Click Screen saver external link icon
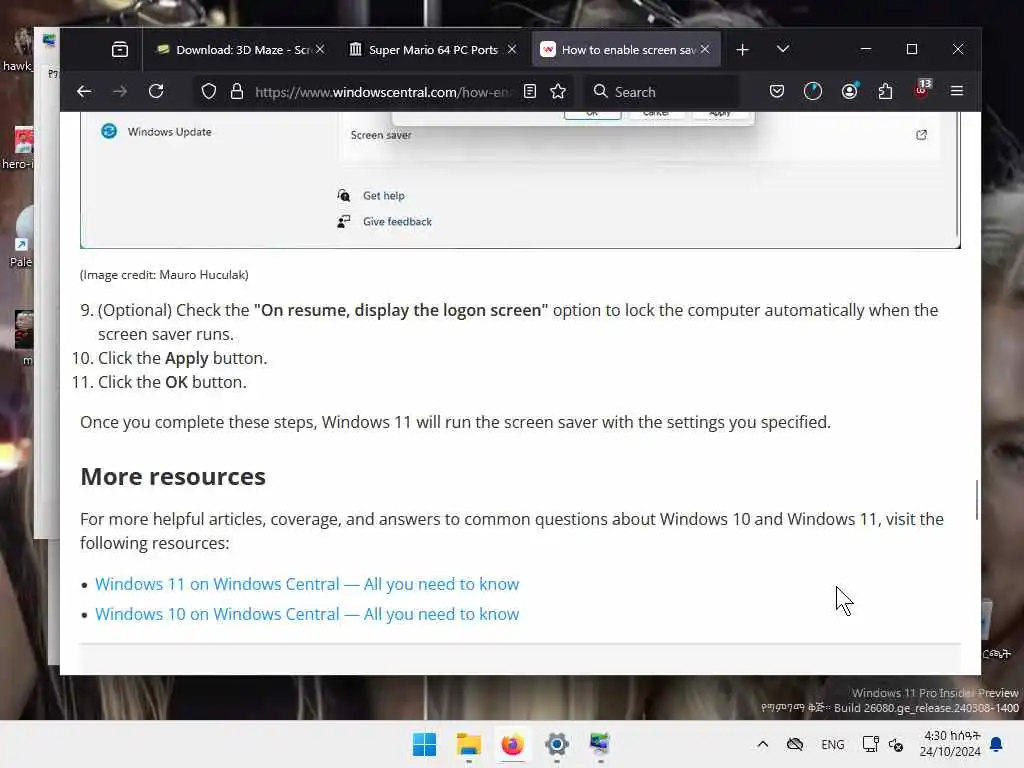This screenshot has width=1024, height=768. tap(921, 135)
